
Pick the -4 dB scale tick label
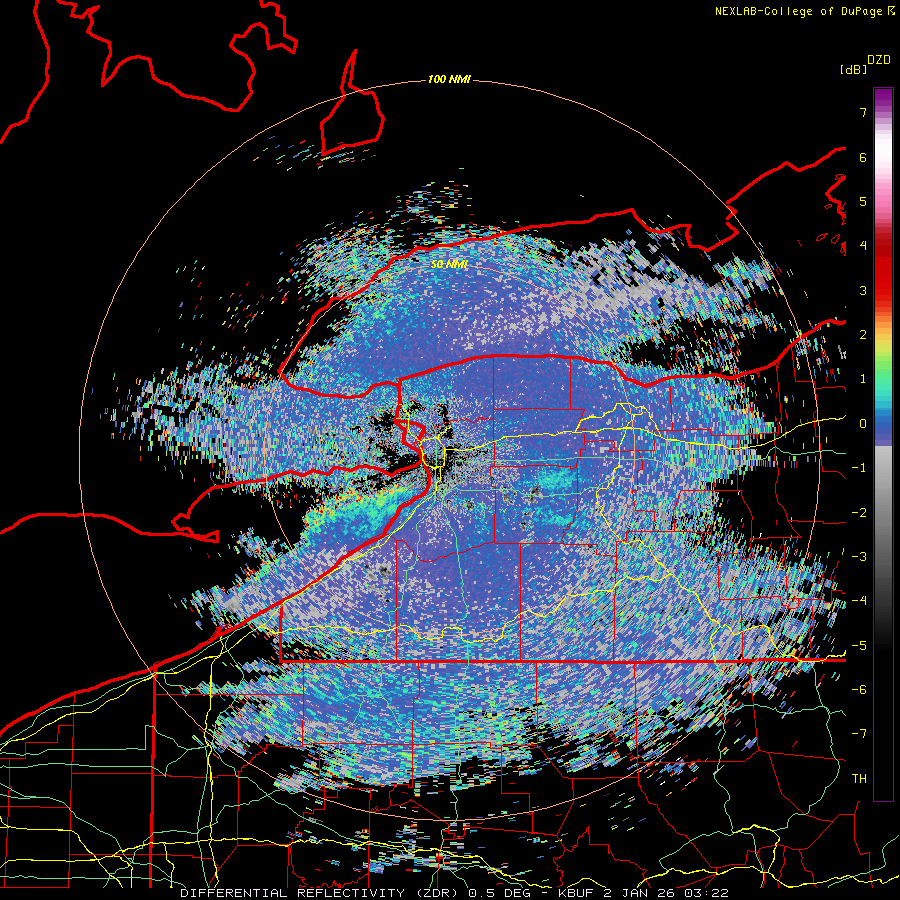click(x=859, y=601)
